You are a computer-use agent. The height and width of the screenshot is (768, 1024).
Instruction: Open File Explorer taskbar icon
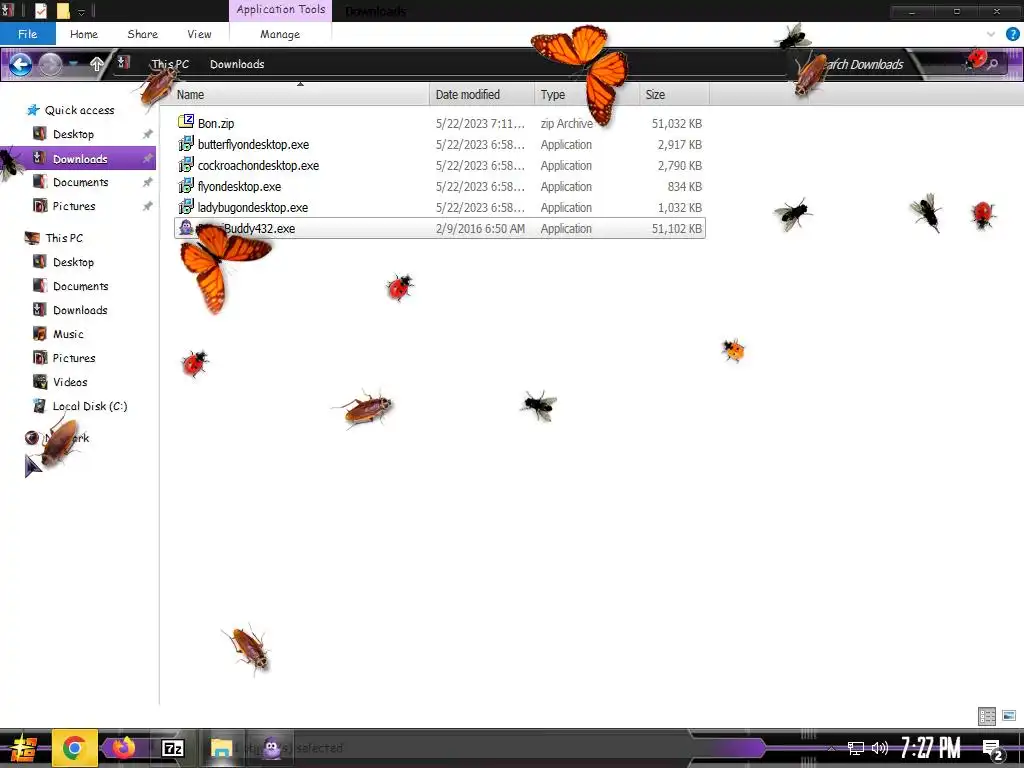coord(221,748)
